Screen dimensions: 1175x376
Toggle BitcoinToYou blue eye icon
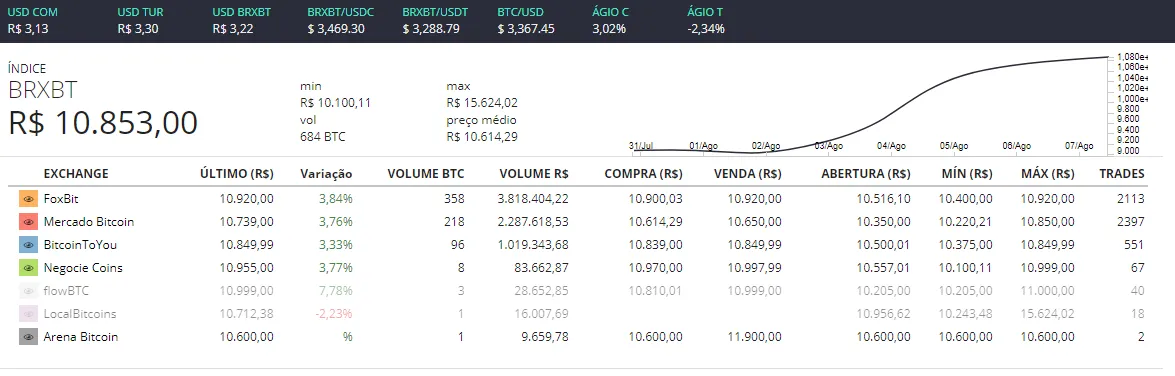28,245
